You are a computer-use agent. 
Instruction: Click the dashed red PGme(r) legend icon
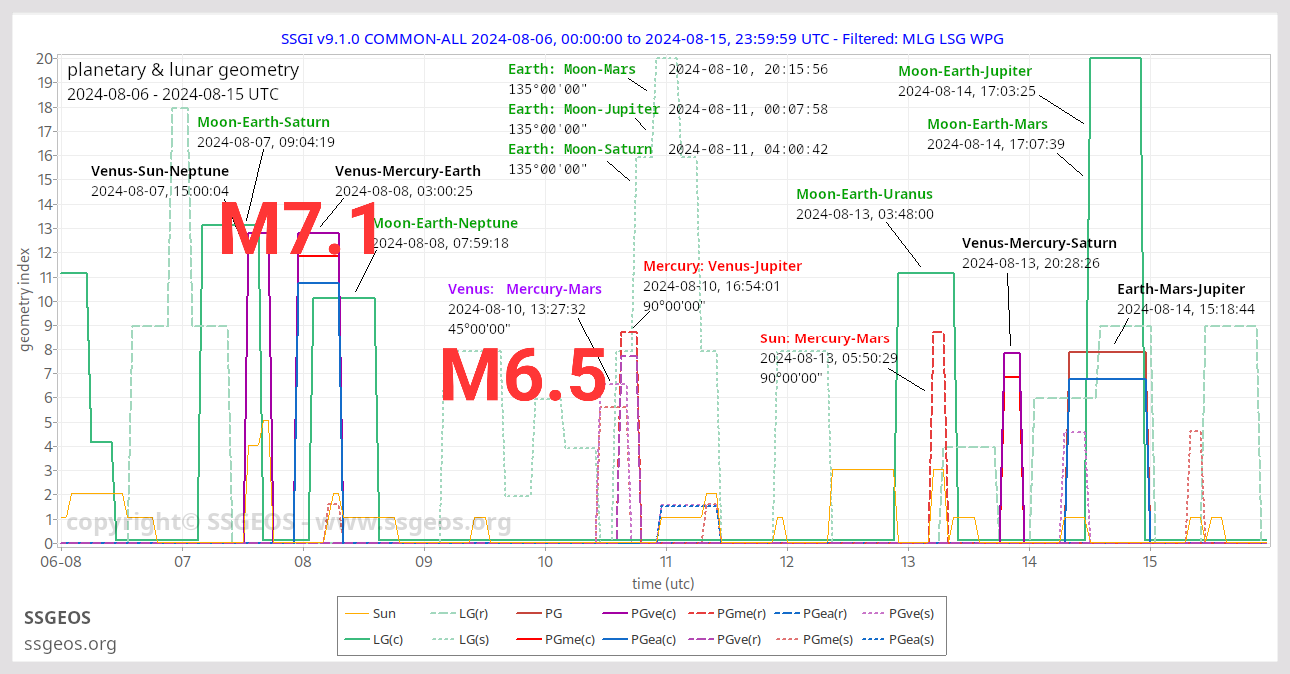[700, 613]
